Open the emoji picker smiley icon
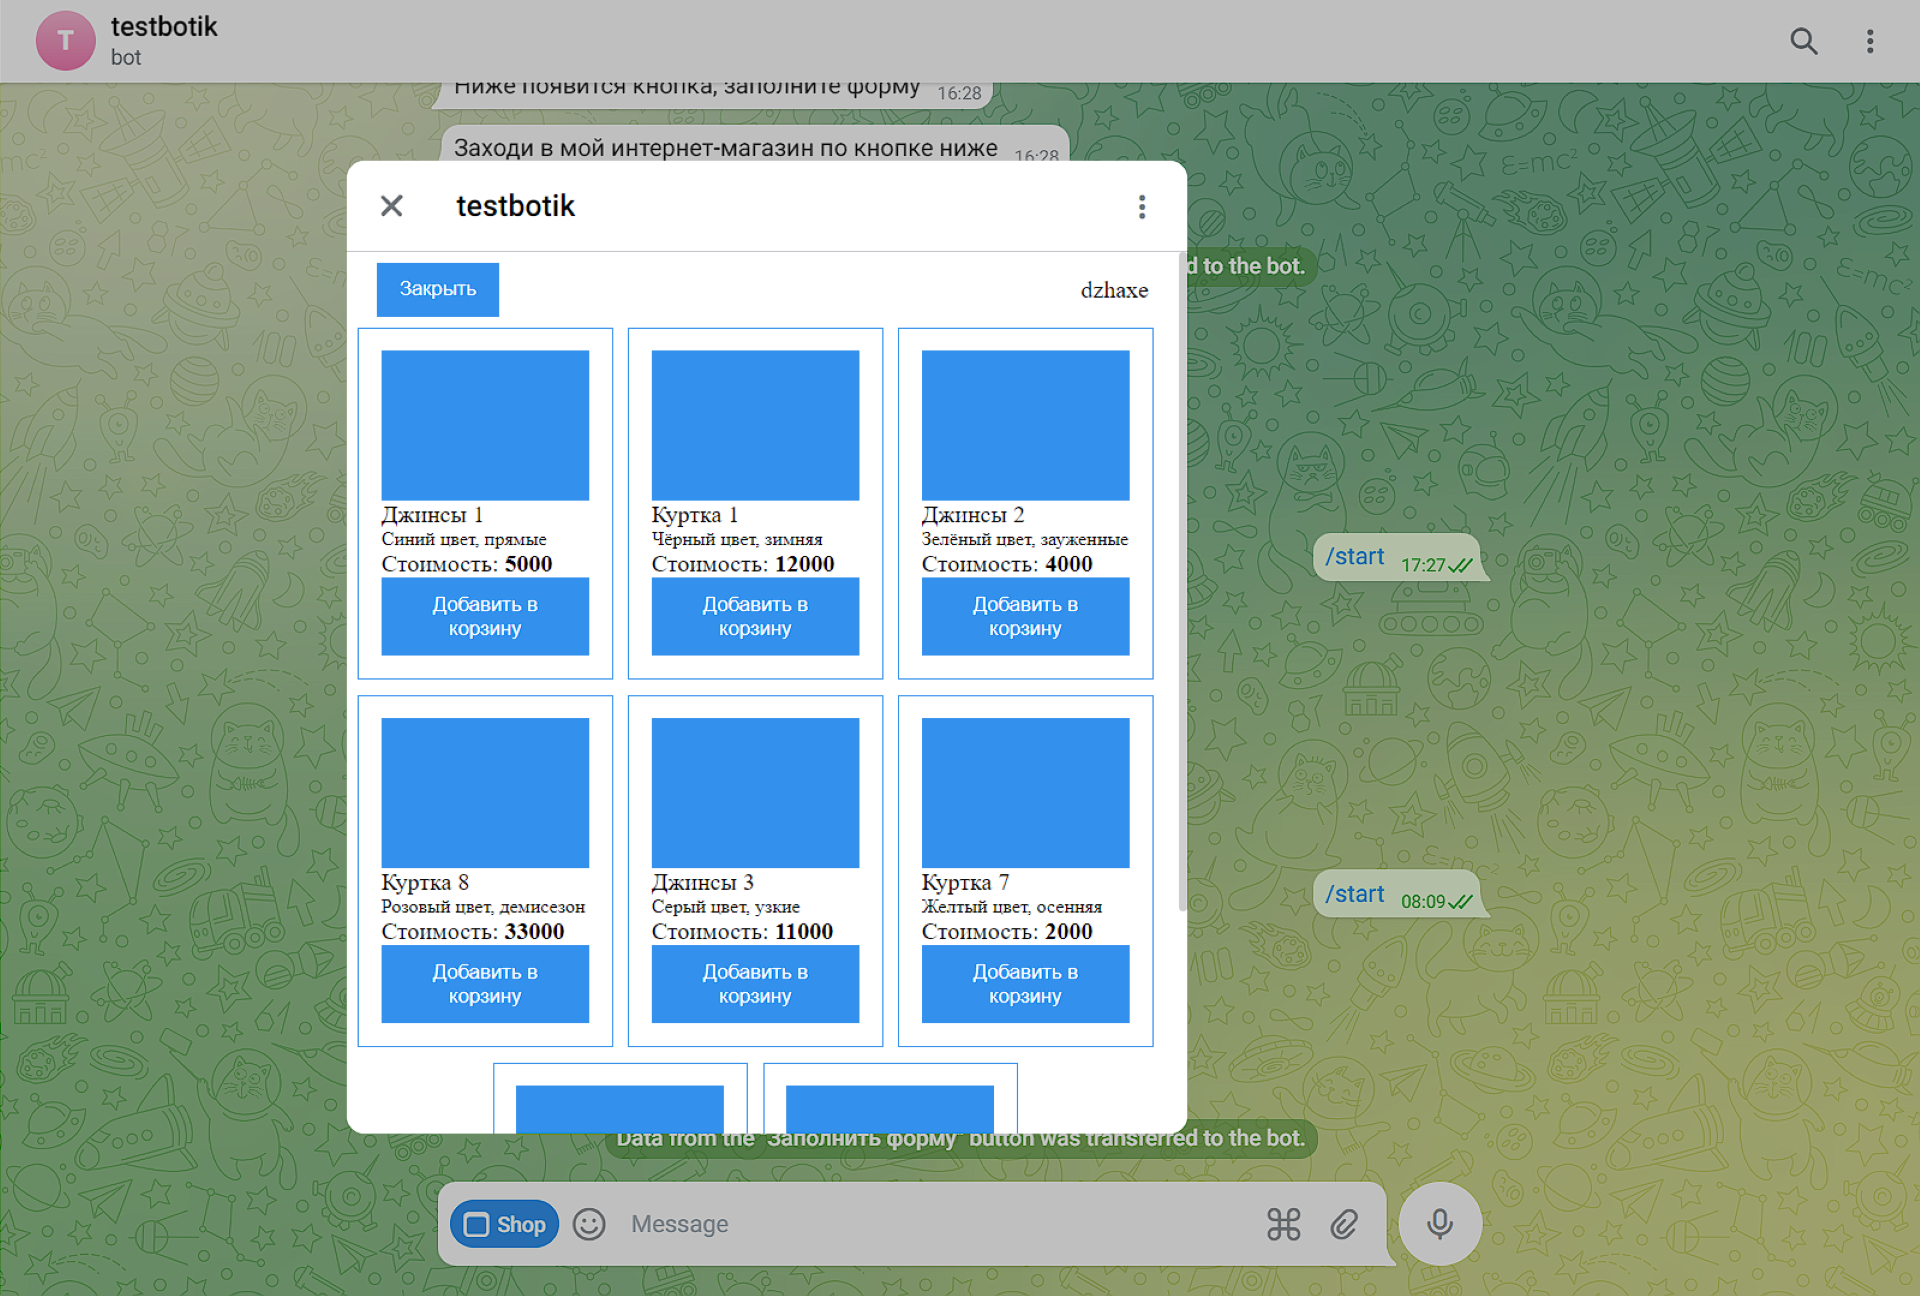Image resolution: width=1920 pixels, height=1296 pixels. [589, 1224]
